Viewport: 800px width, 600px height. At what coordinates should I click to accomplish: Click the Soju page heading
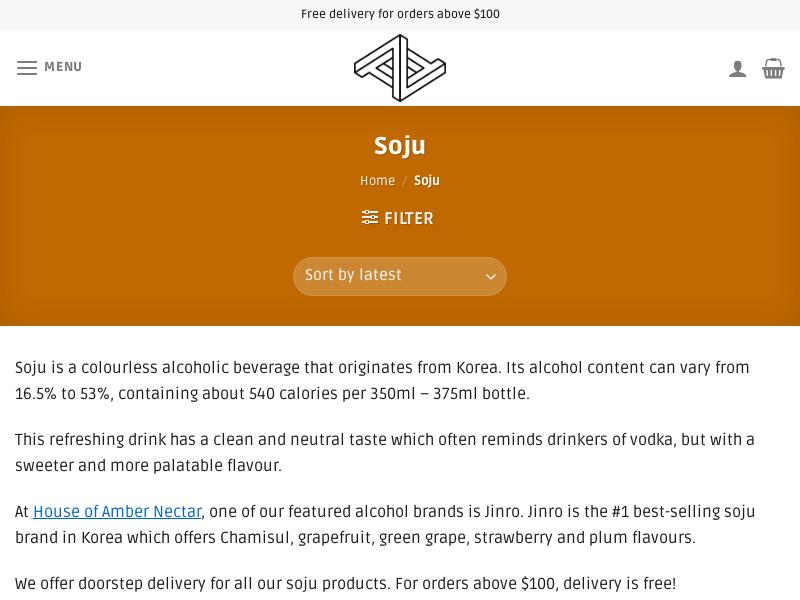click(x=400, y=145)
